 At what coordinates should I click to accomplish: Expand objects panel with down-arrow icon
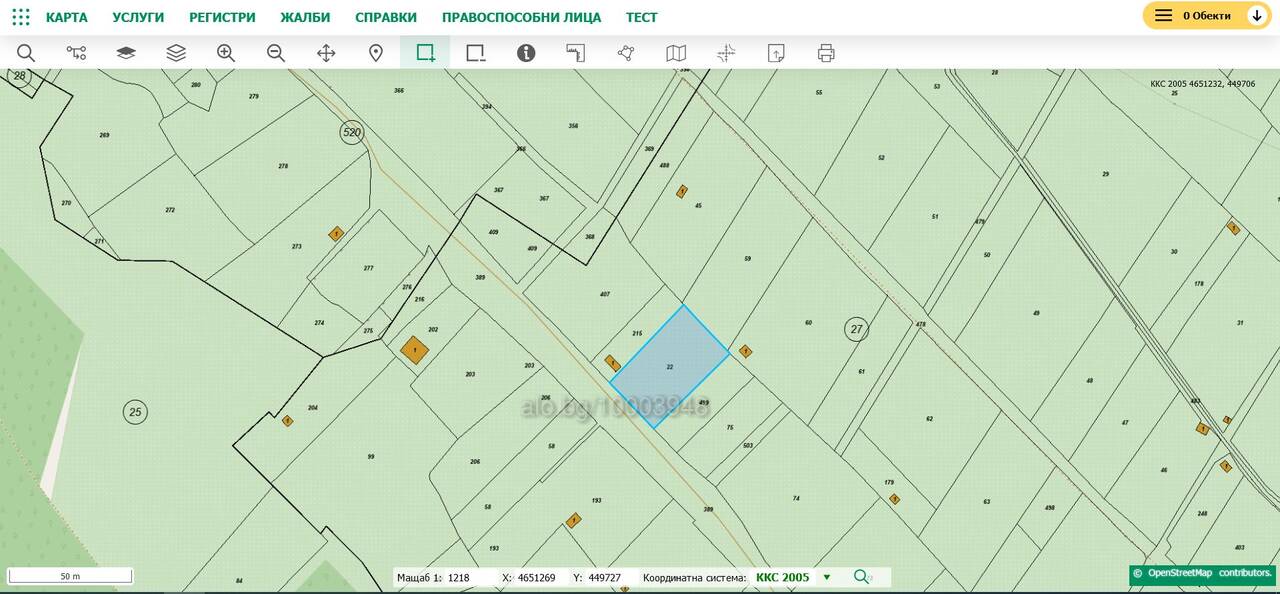coord(1257,15)
